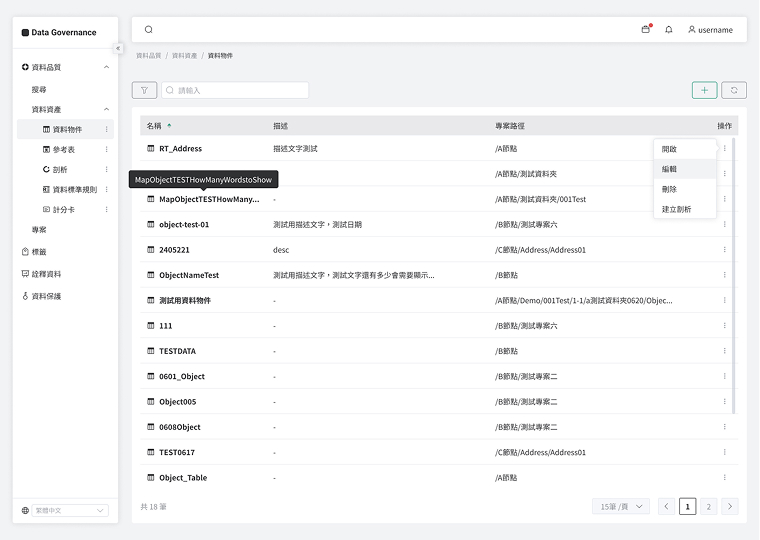This screenshot has width=760, height=540.
Task: Click the search magnifier in top bar
Action: coord(149,30)
